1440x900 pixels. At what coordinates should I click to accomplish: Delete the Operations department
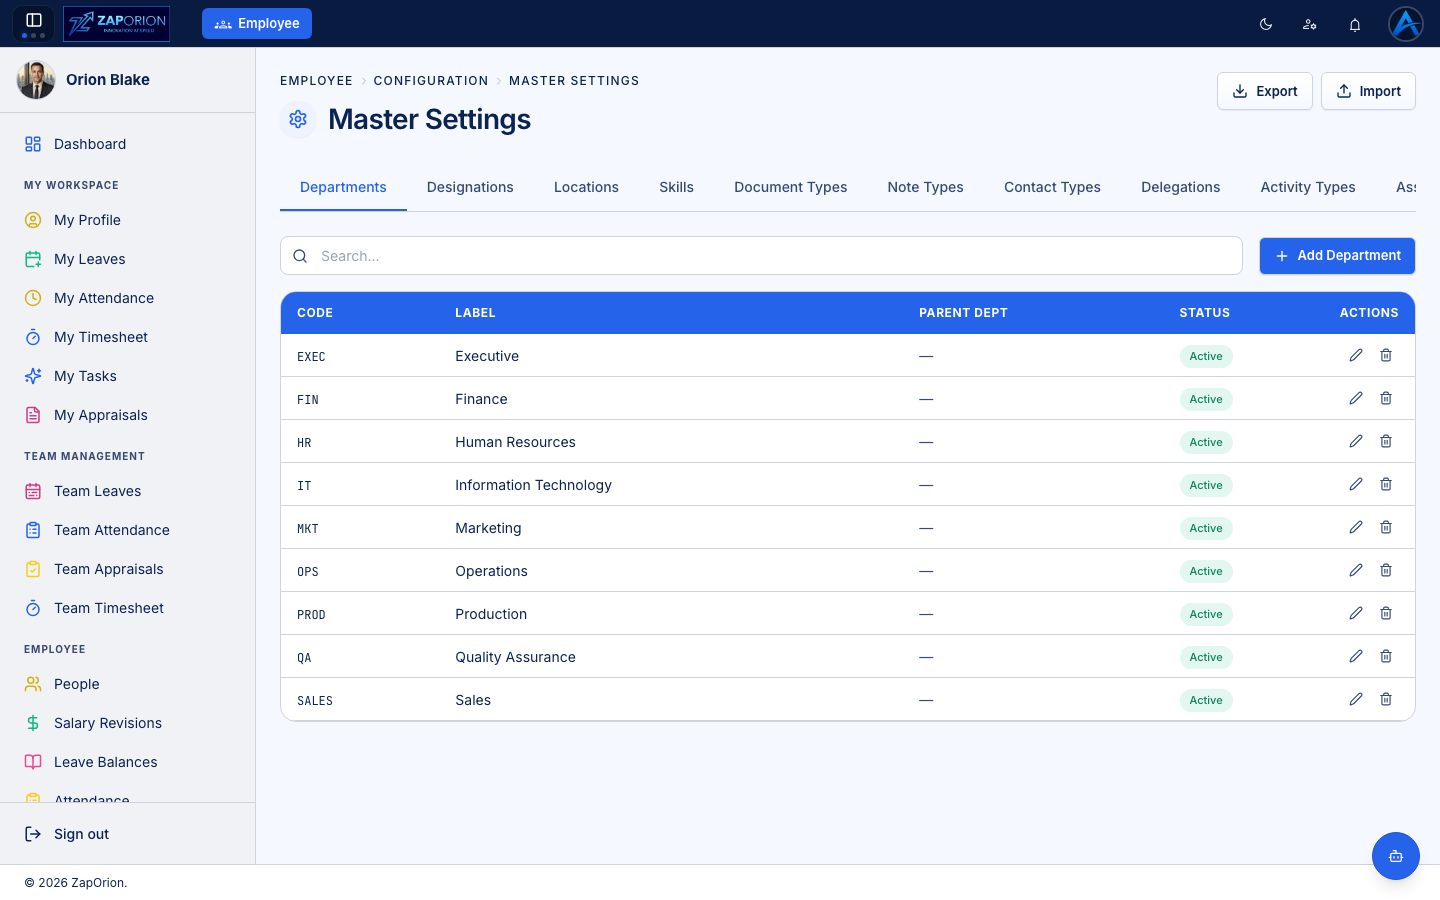[1386, 570]
